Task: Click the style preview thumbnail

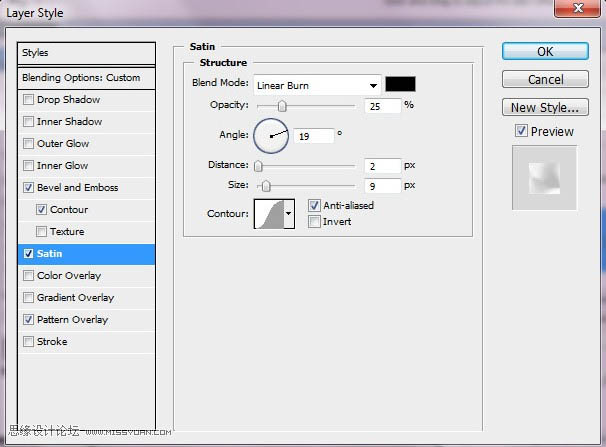Action: coord(544,178)
